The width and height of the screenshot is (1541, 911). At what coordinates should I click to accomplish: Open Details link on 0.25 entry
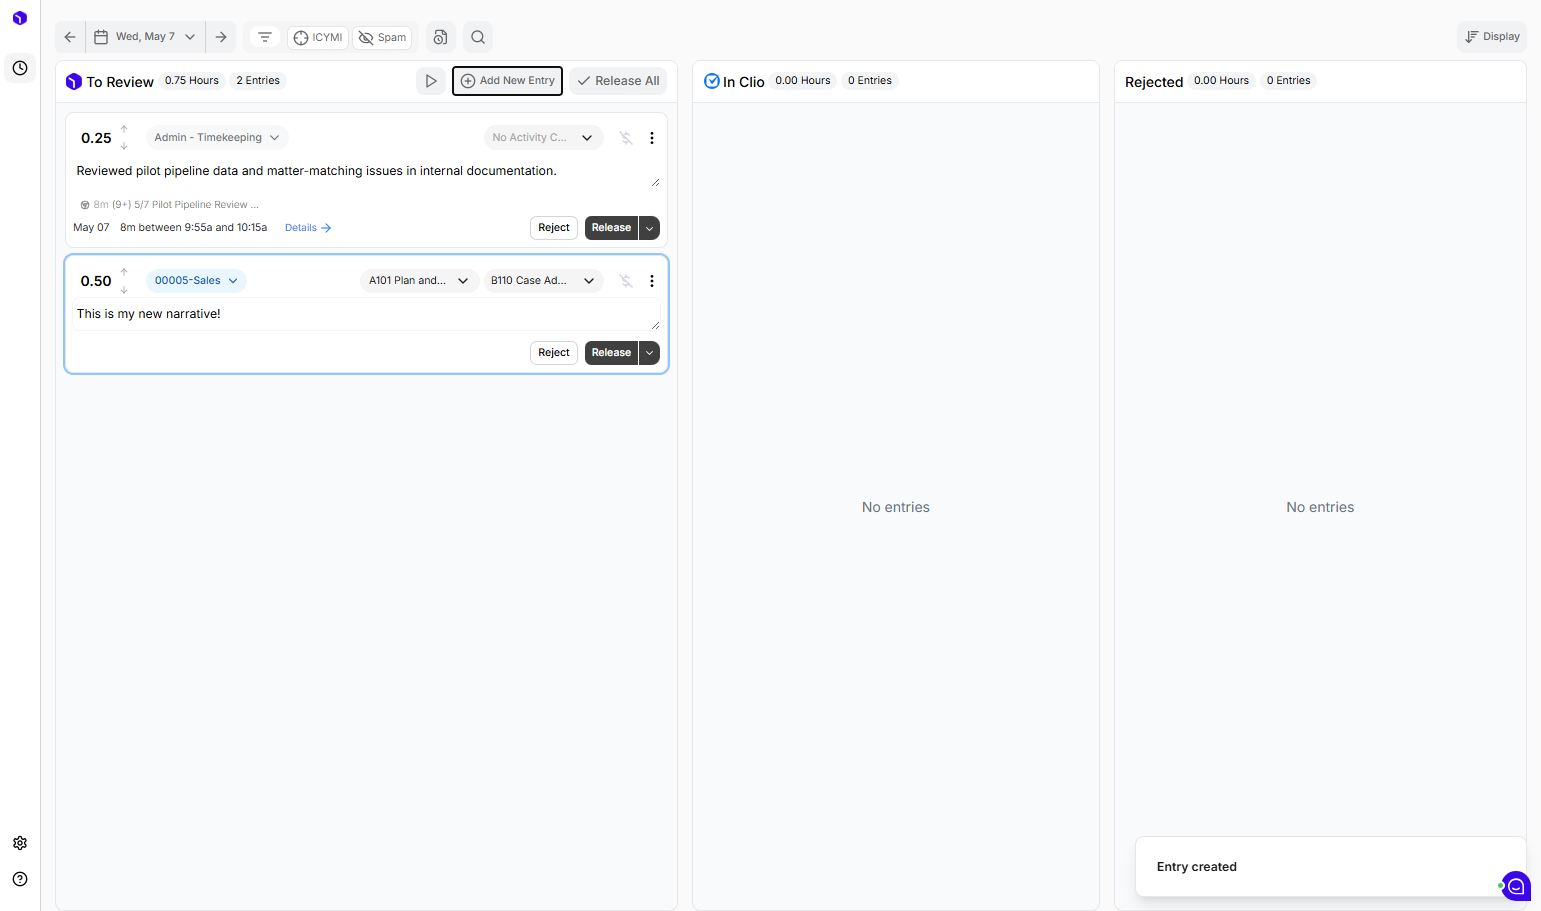click(308, 228)
